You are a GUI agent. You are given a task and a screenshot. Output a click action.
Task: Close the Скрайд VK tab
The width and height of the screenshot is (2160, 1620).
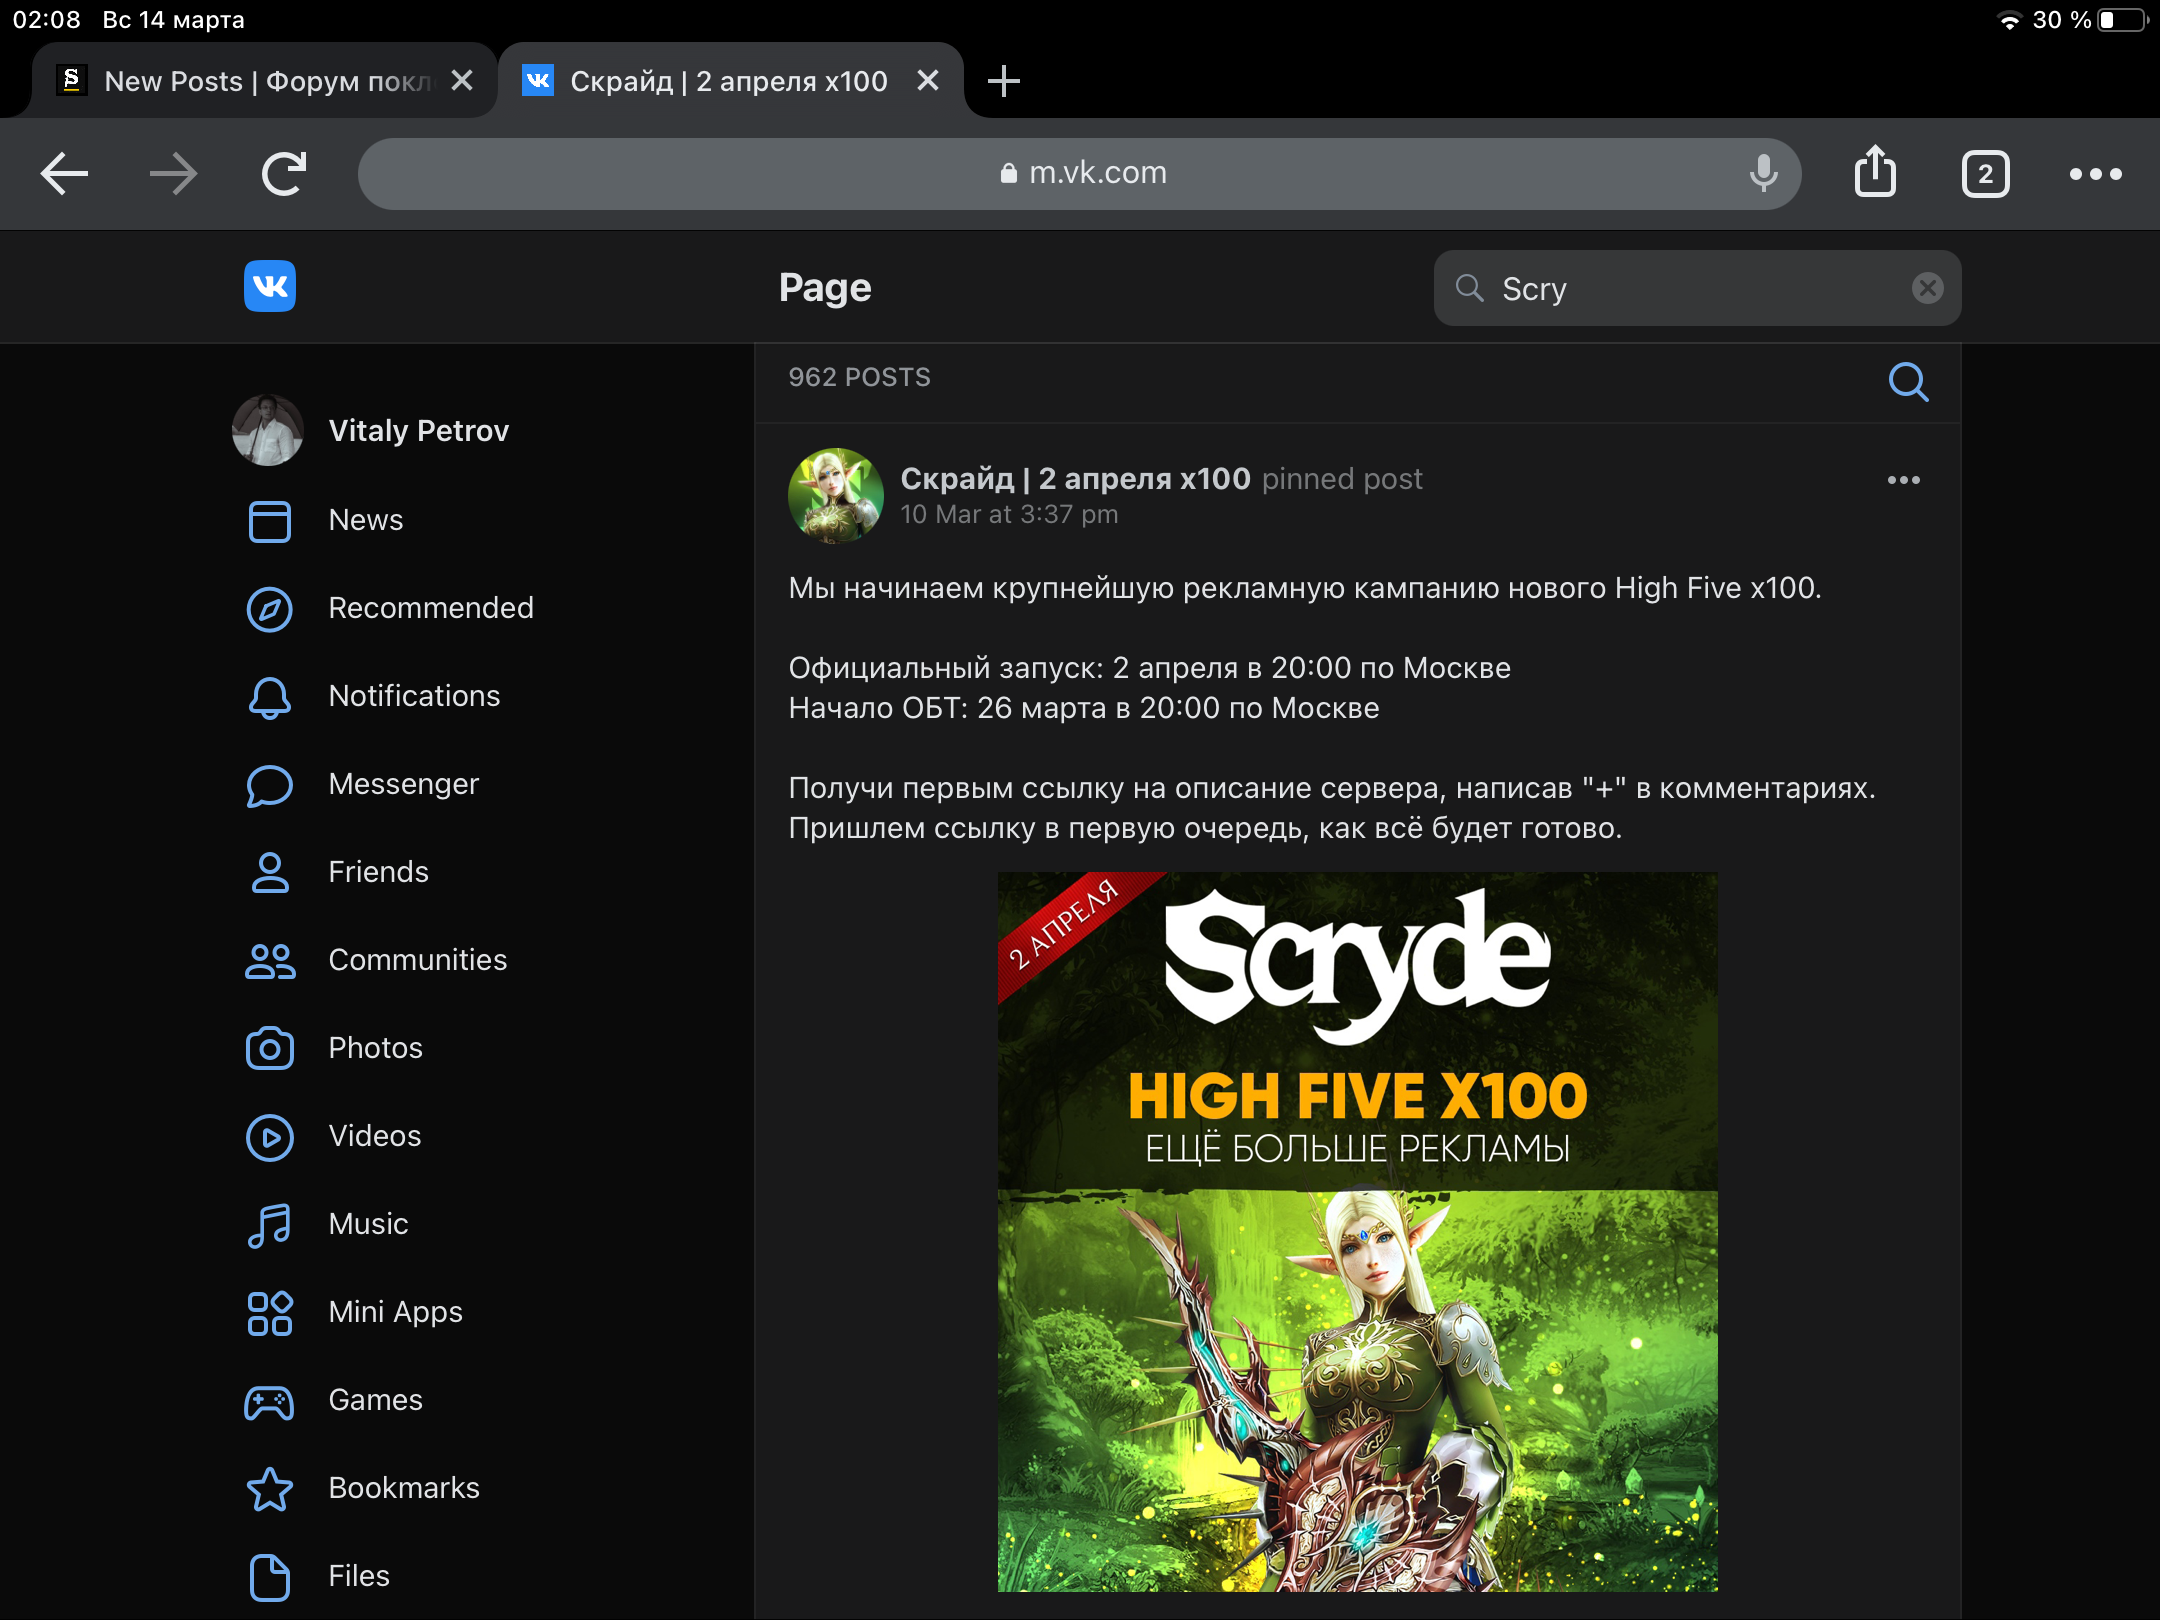click(x=928, y=81)
